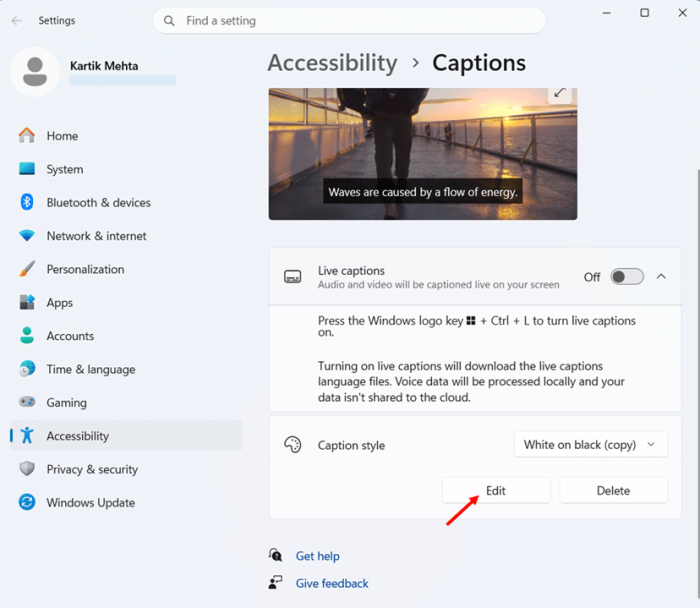Click the live captions caption-box icon
This screenshot has height=608, width=700.
(x=292, y=277)
